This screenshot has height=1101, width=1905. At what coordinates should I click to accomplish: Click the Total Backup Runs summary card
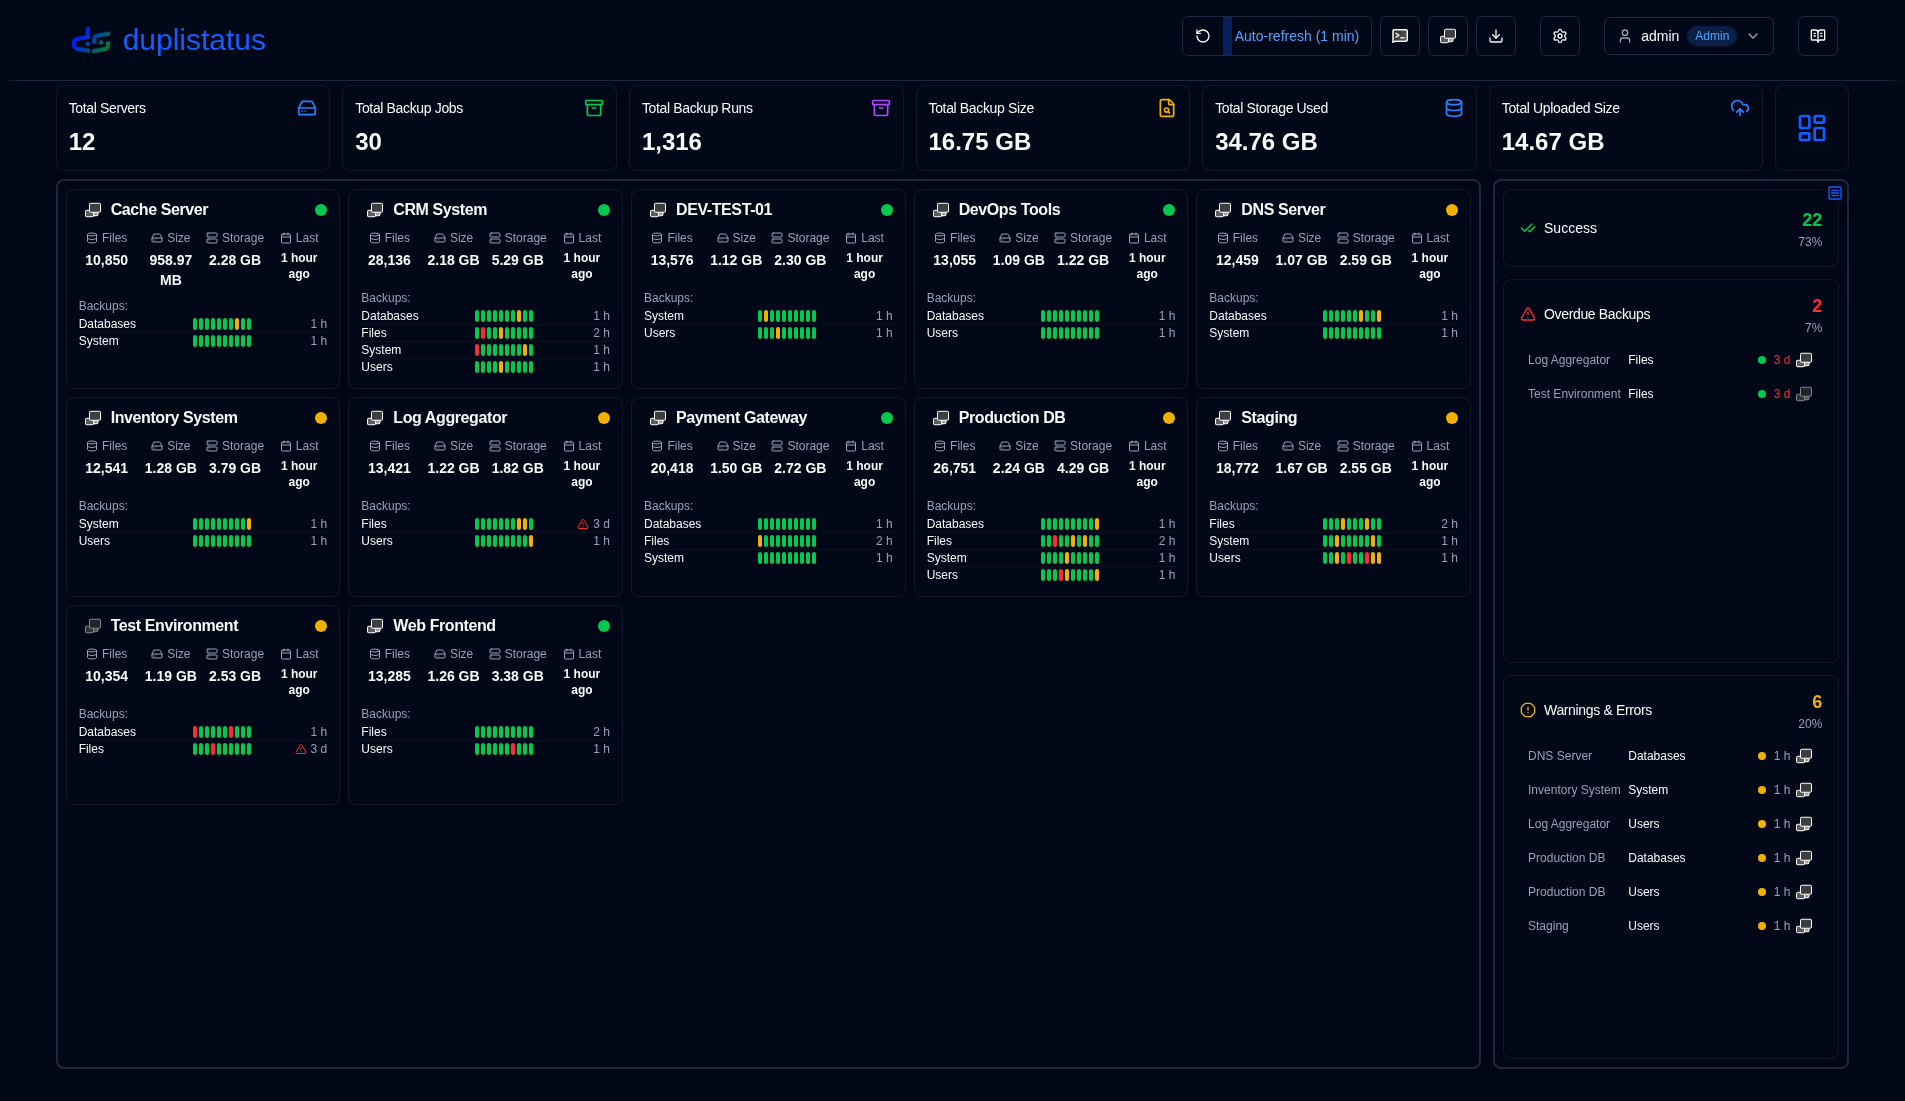(x=766, y=127)
